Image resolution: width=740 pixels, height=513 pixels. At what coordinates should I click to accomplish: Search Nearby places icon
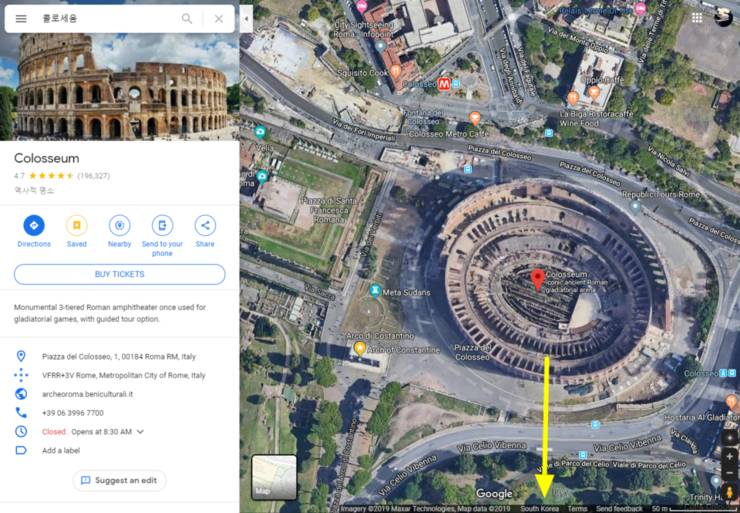(x=119, y=226)
